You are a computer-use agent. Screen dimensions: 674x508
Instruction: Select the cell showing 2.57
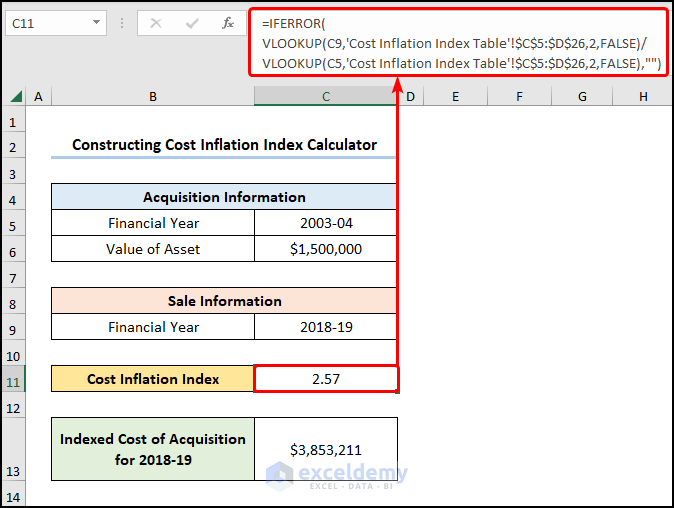326,379
